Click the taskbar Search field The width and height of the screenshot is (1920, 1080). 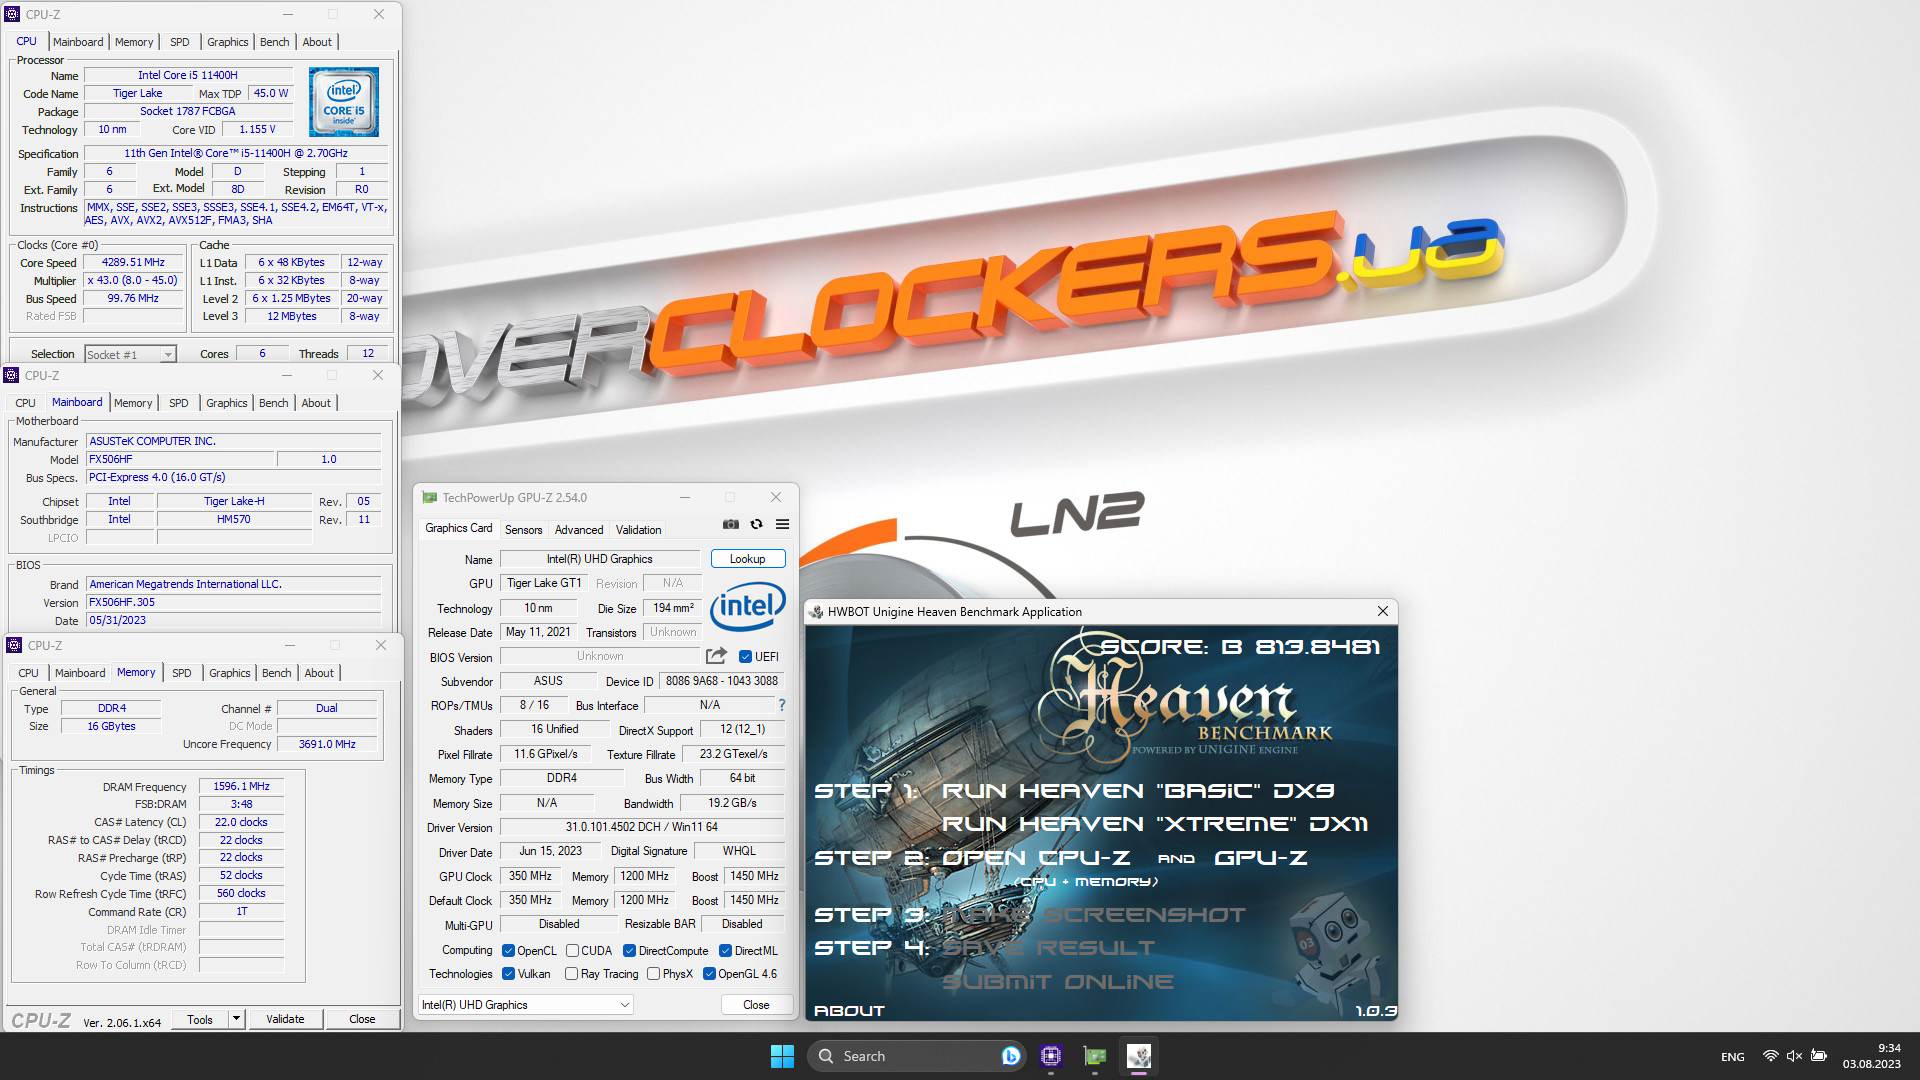(x=917, y=1056)
